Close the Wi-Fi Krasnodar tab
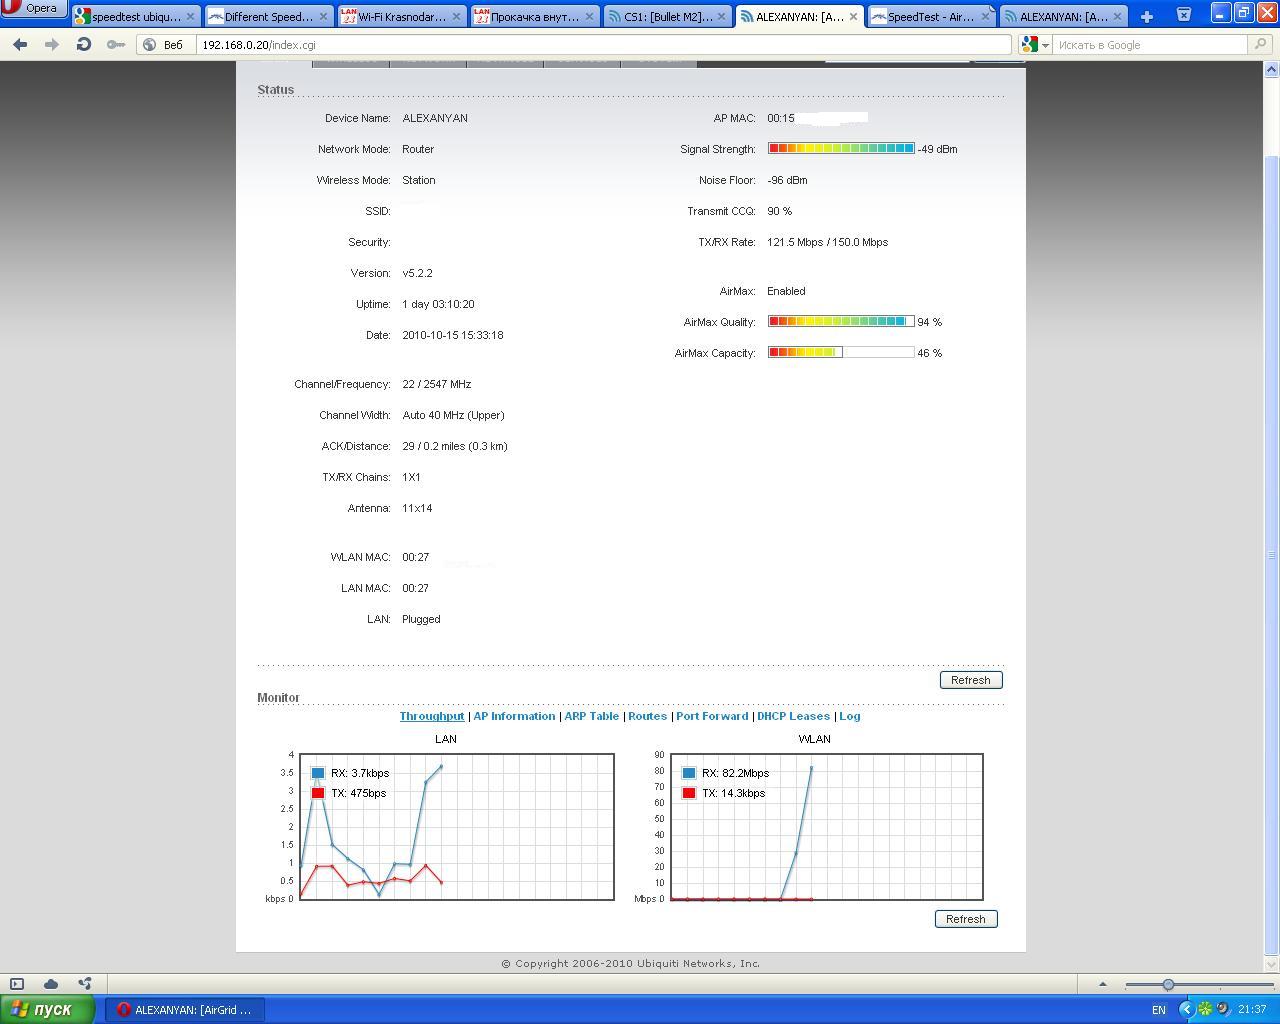This screenshot has width=1280, height=1024. click(456, 17)
